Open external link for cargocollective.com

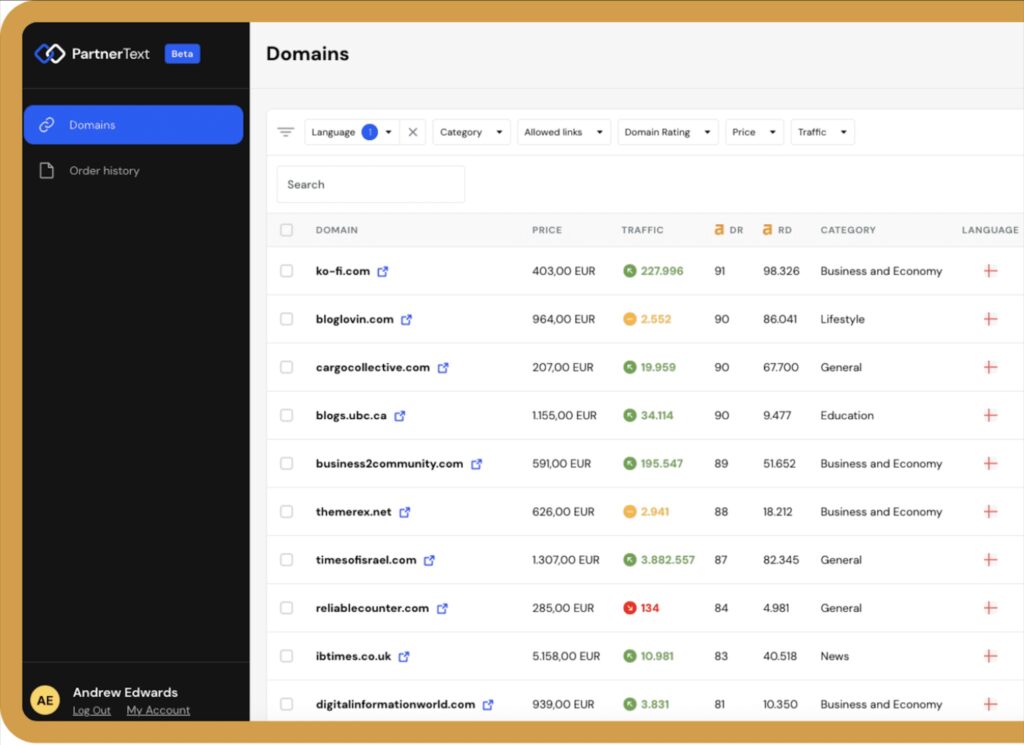443,368
